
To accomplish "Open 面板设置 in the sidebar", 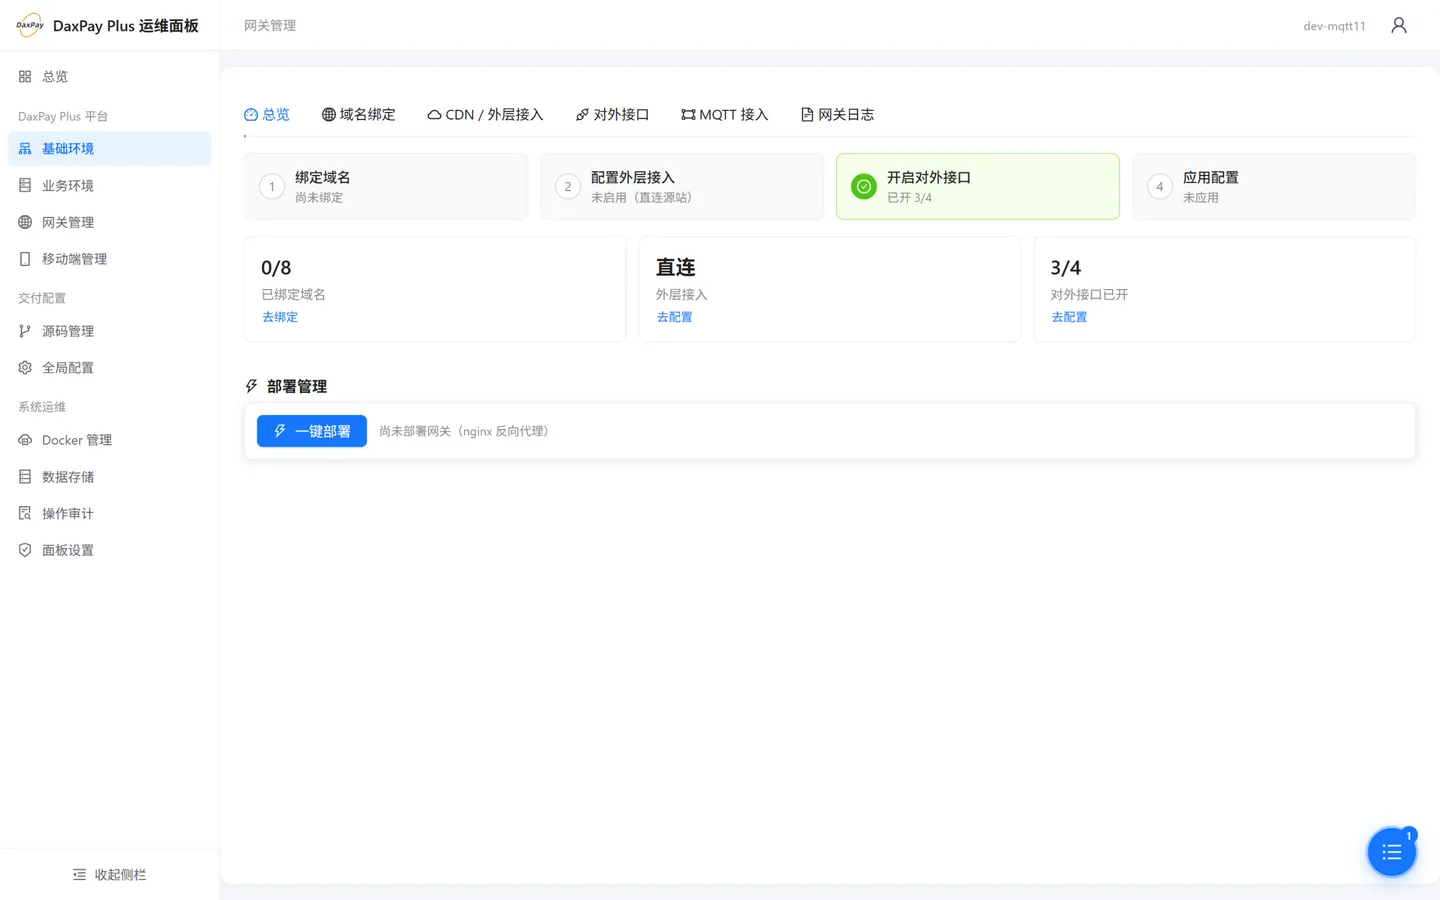I will click(109, 550).
